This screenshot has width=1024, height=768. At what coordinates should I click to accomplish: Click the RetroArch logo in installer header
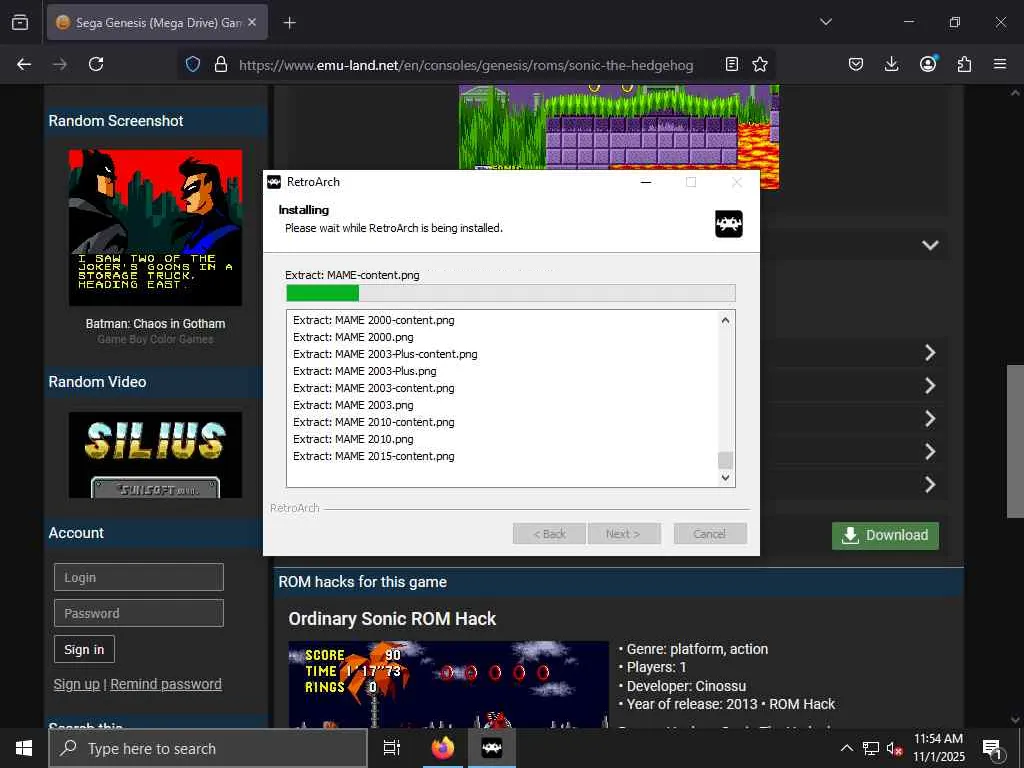pos(729,224)
